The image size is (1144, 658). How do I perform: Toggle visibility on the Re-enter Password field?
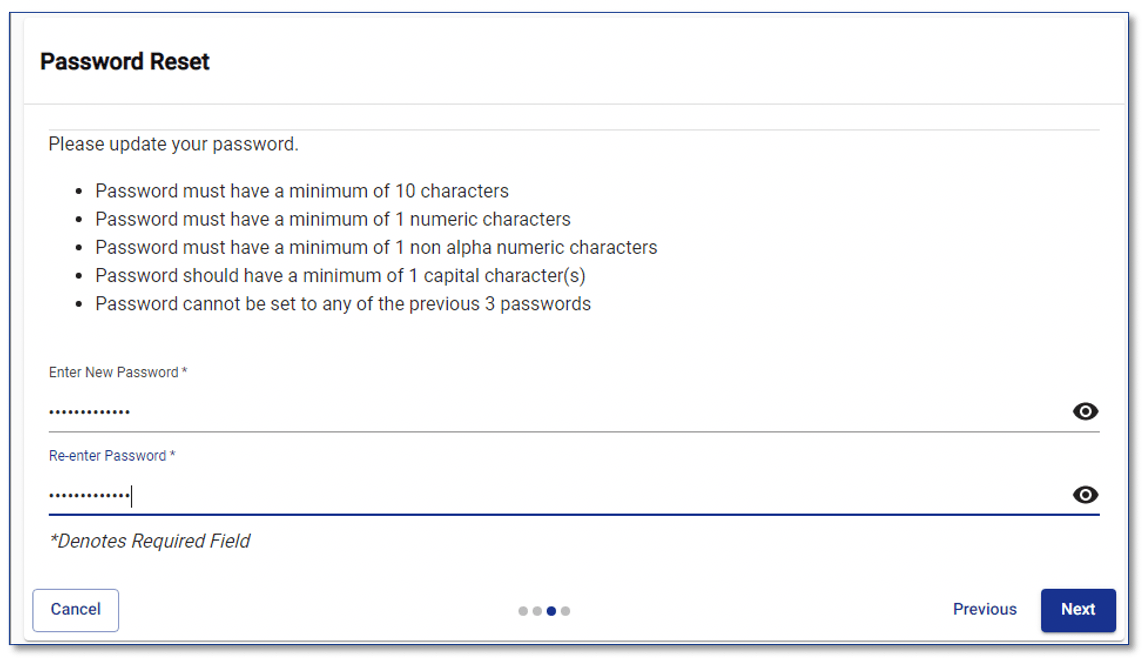click(x=1084, y=495)
